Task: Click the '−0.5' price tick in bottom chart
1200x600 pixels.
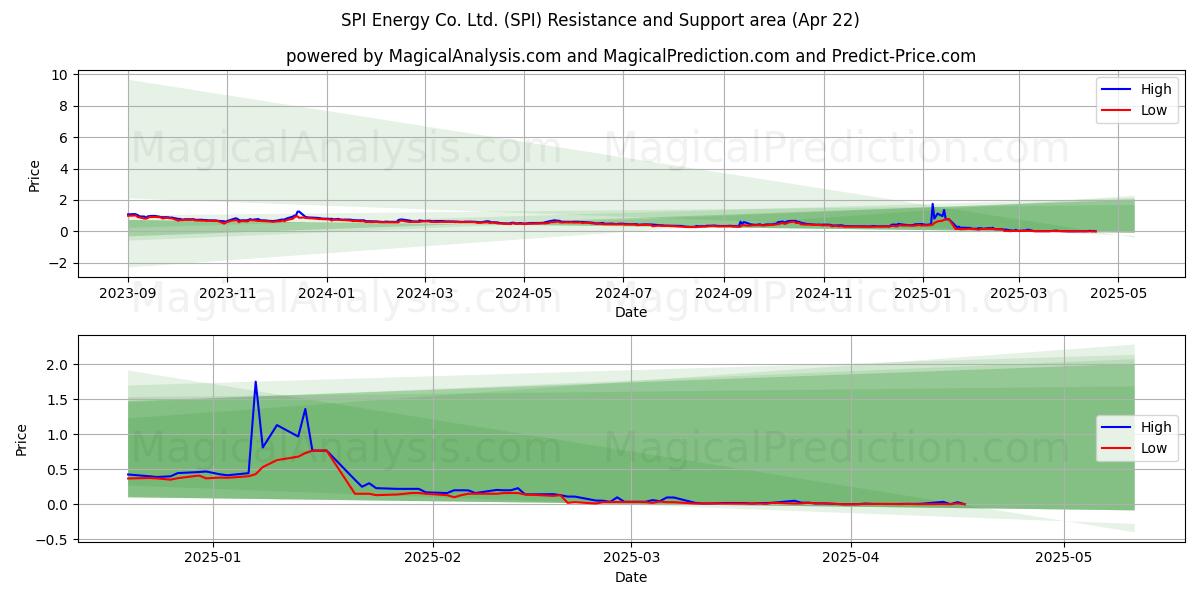Action: 51,540
